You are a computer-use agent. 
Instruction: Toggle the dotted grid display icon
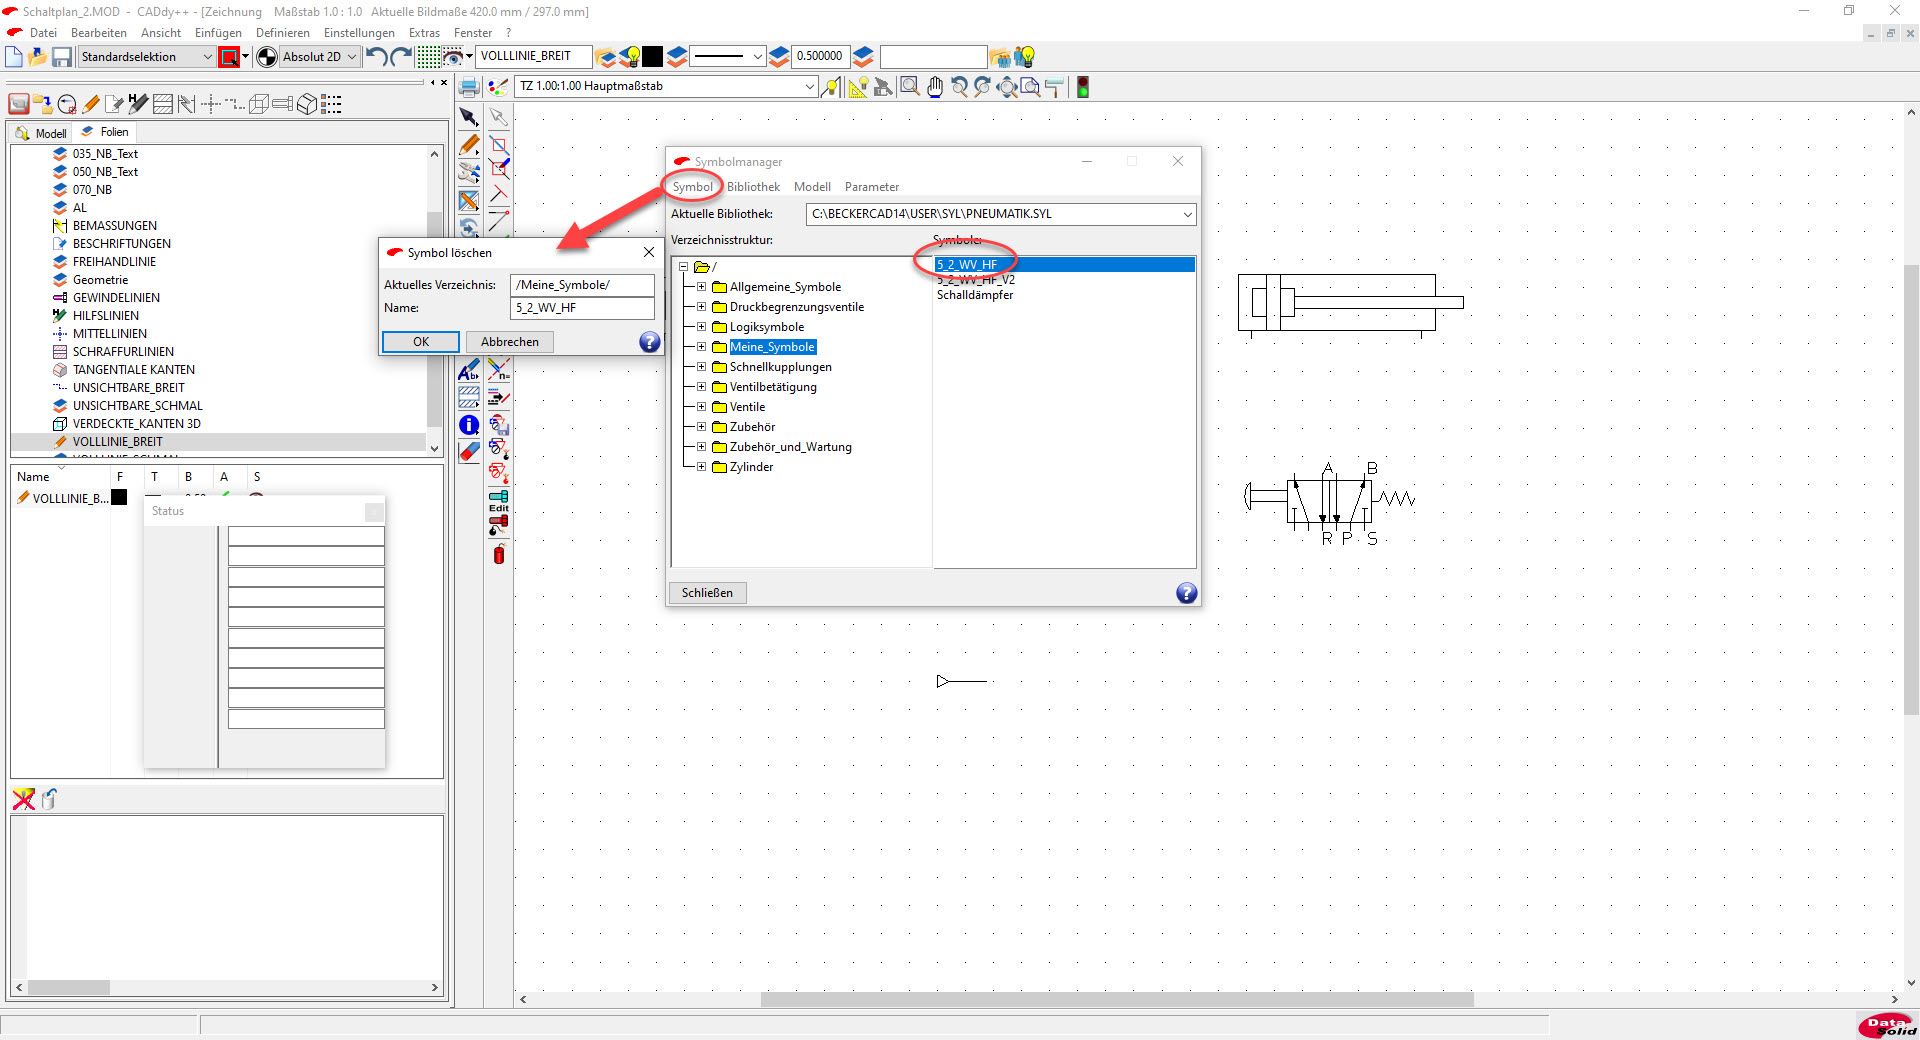pyautogui.click(x=428, y=57)
